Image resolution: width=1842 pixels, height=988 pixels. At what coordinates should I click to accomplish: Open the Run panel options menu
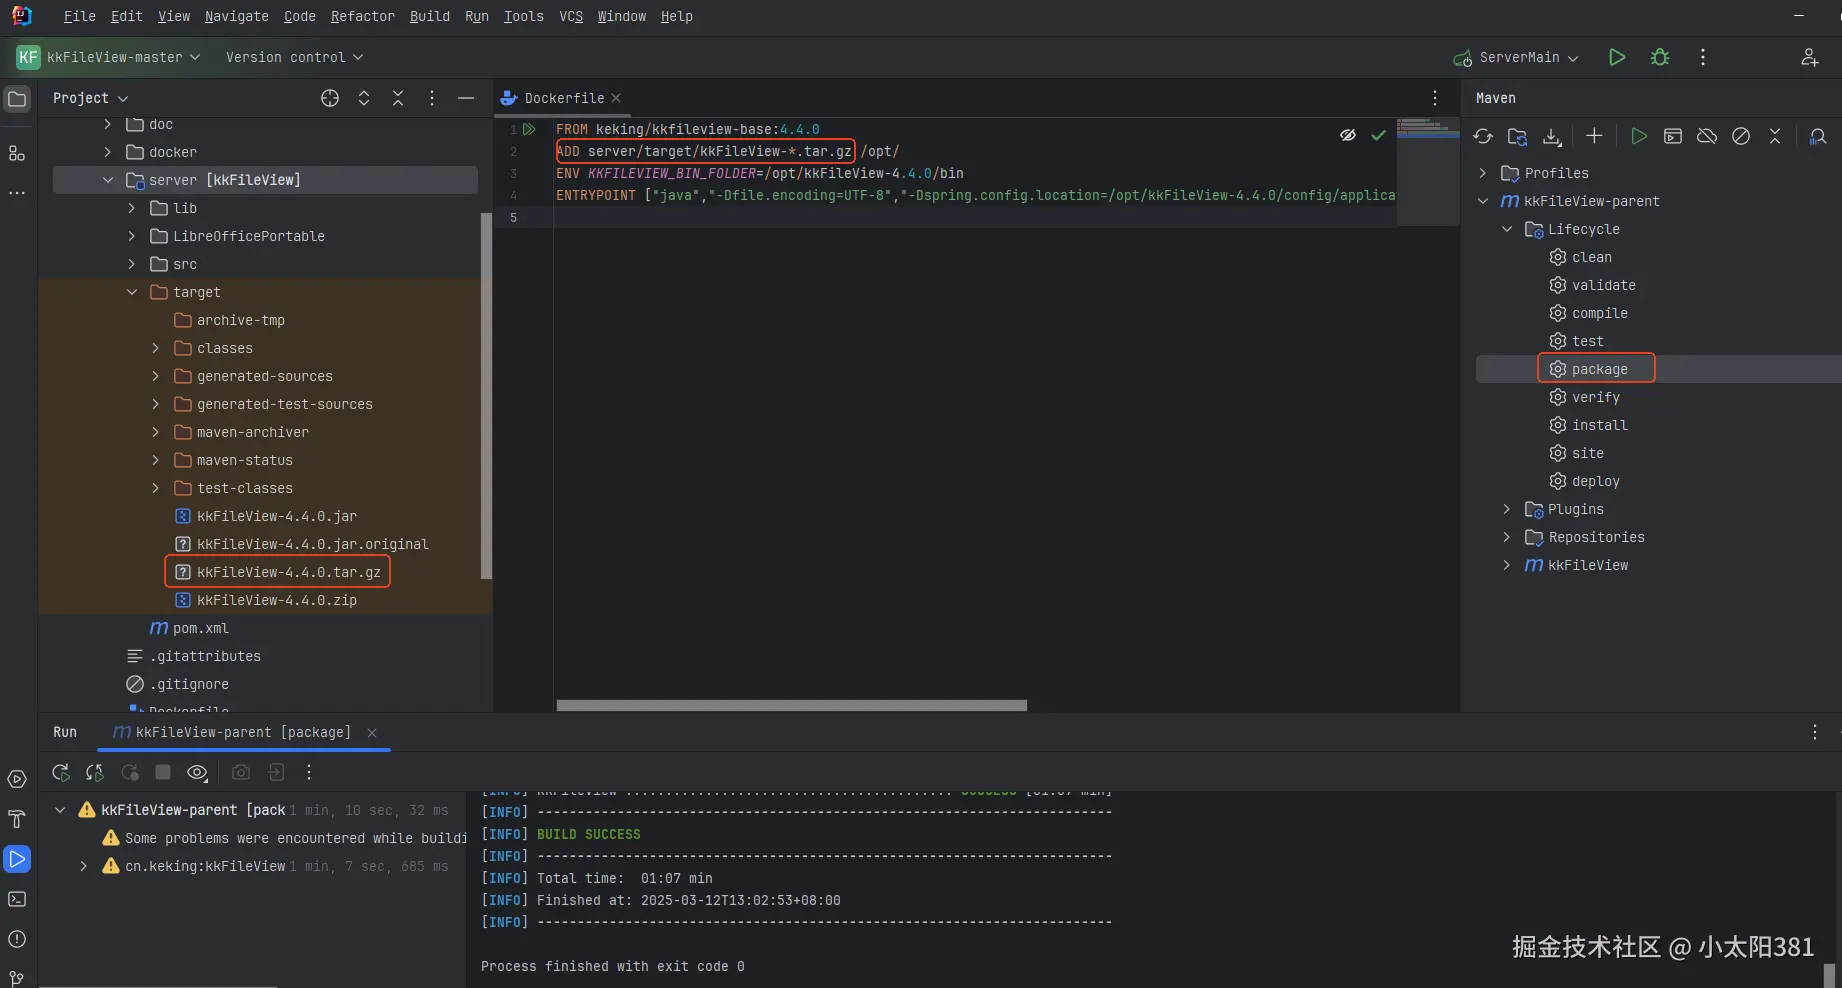pyautogui.click(x=1815, y=732)
